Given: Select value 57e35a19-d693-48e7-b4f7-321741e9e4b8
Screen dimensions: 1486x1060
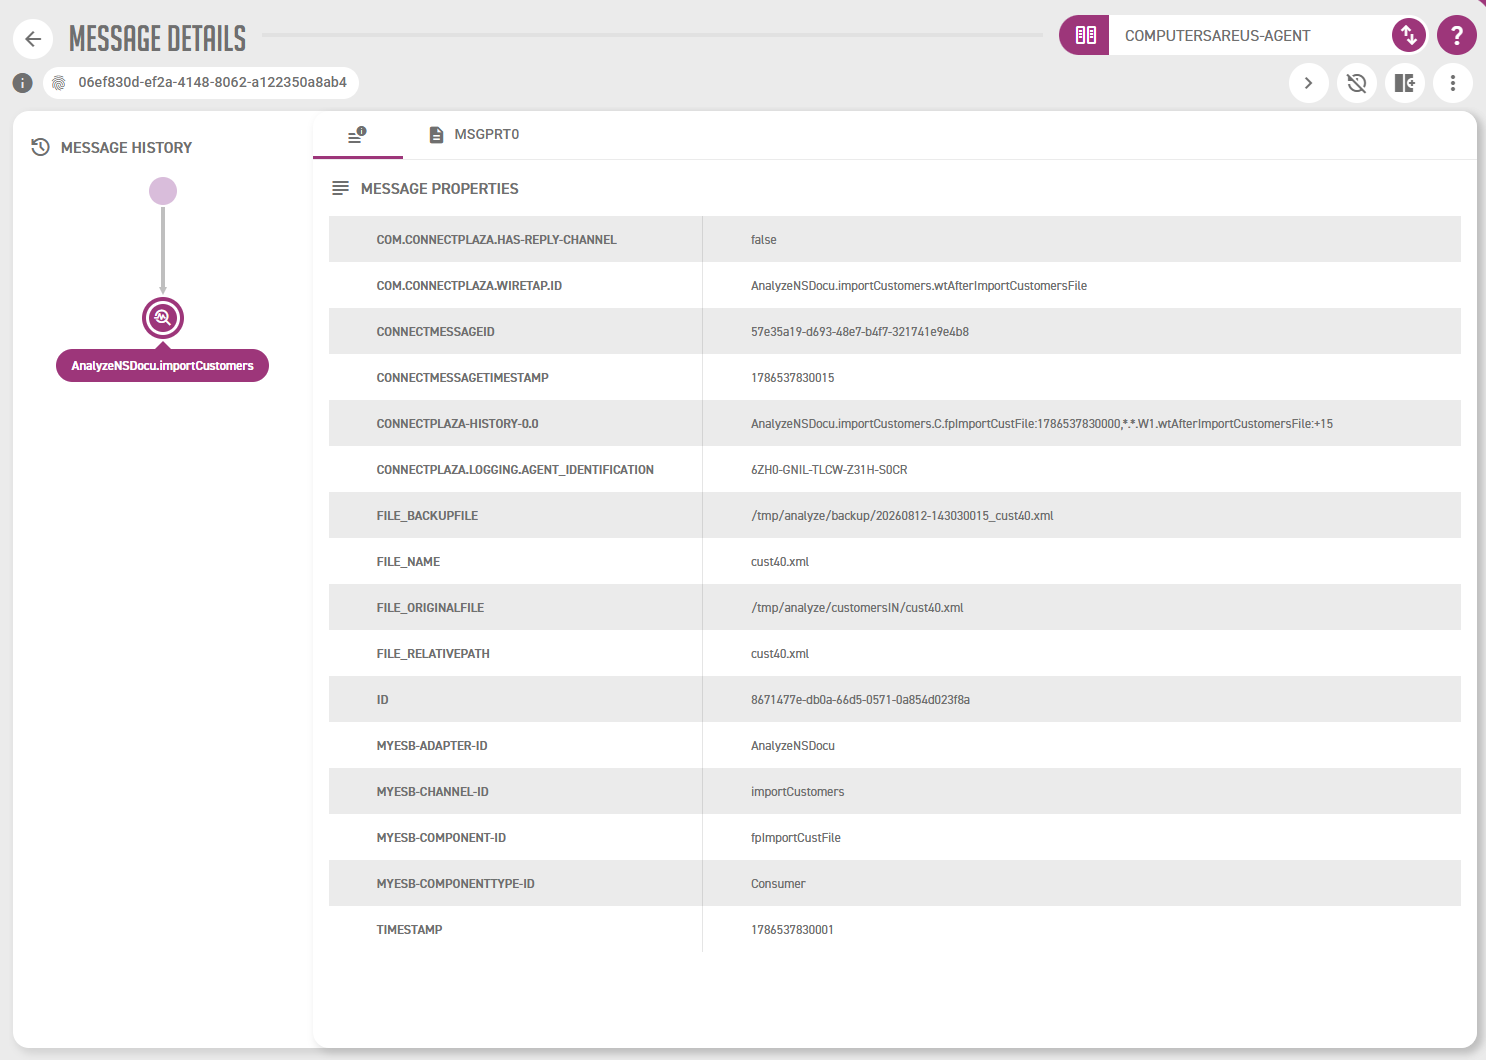Looking at the screenshot, I should coord(860,332).
